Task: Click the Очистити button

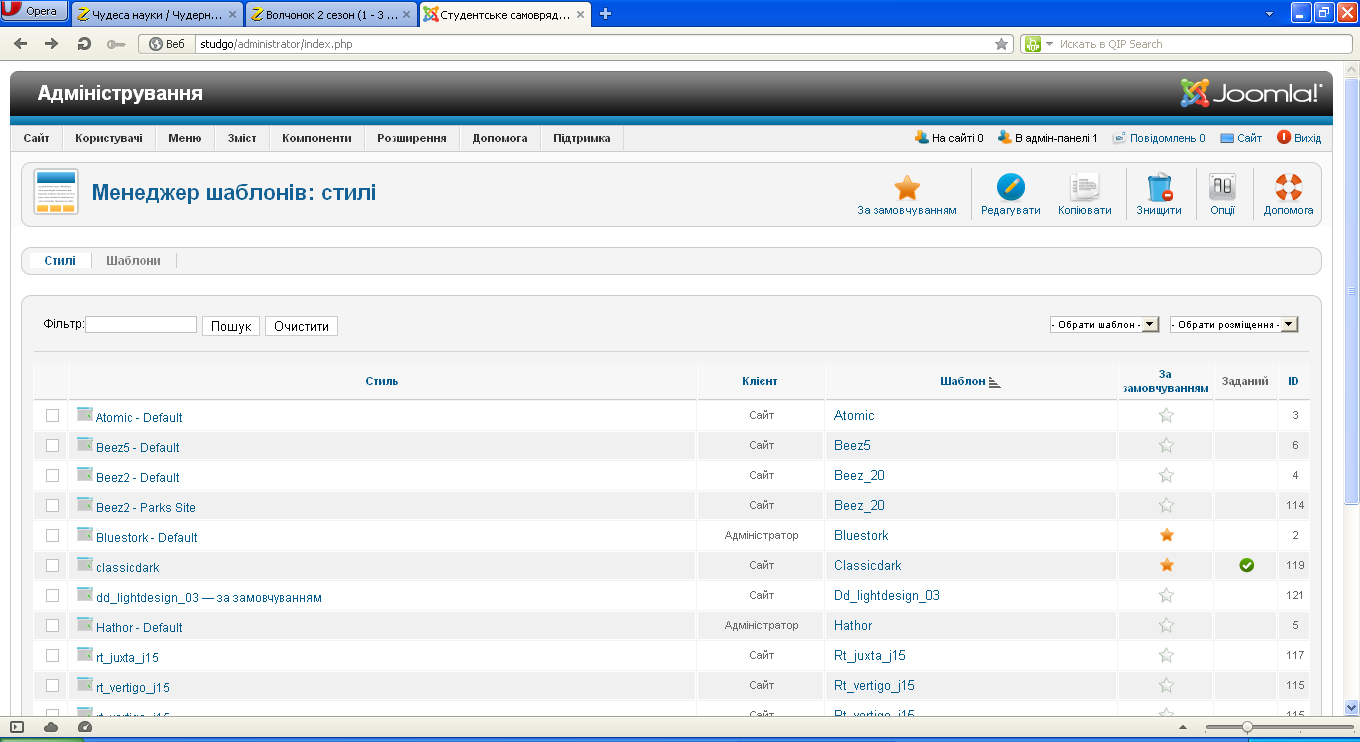Action: 301,326
